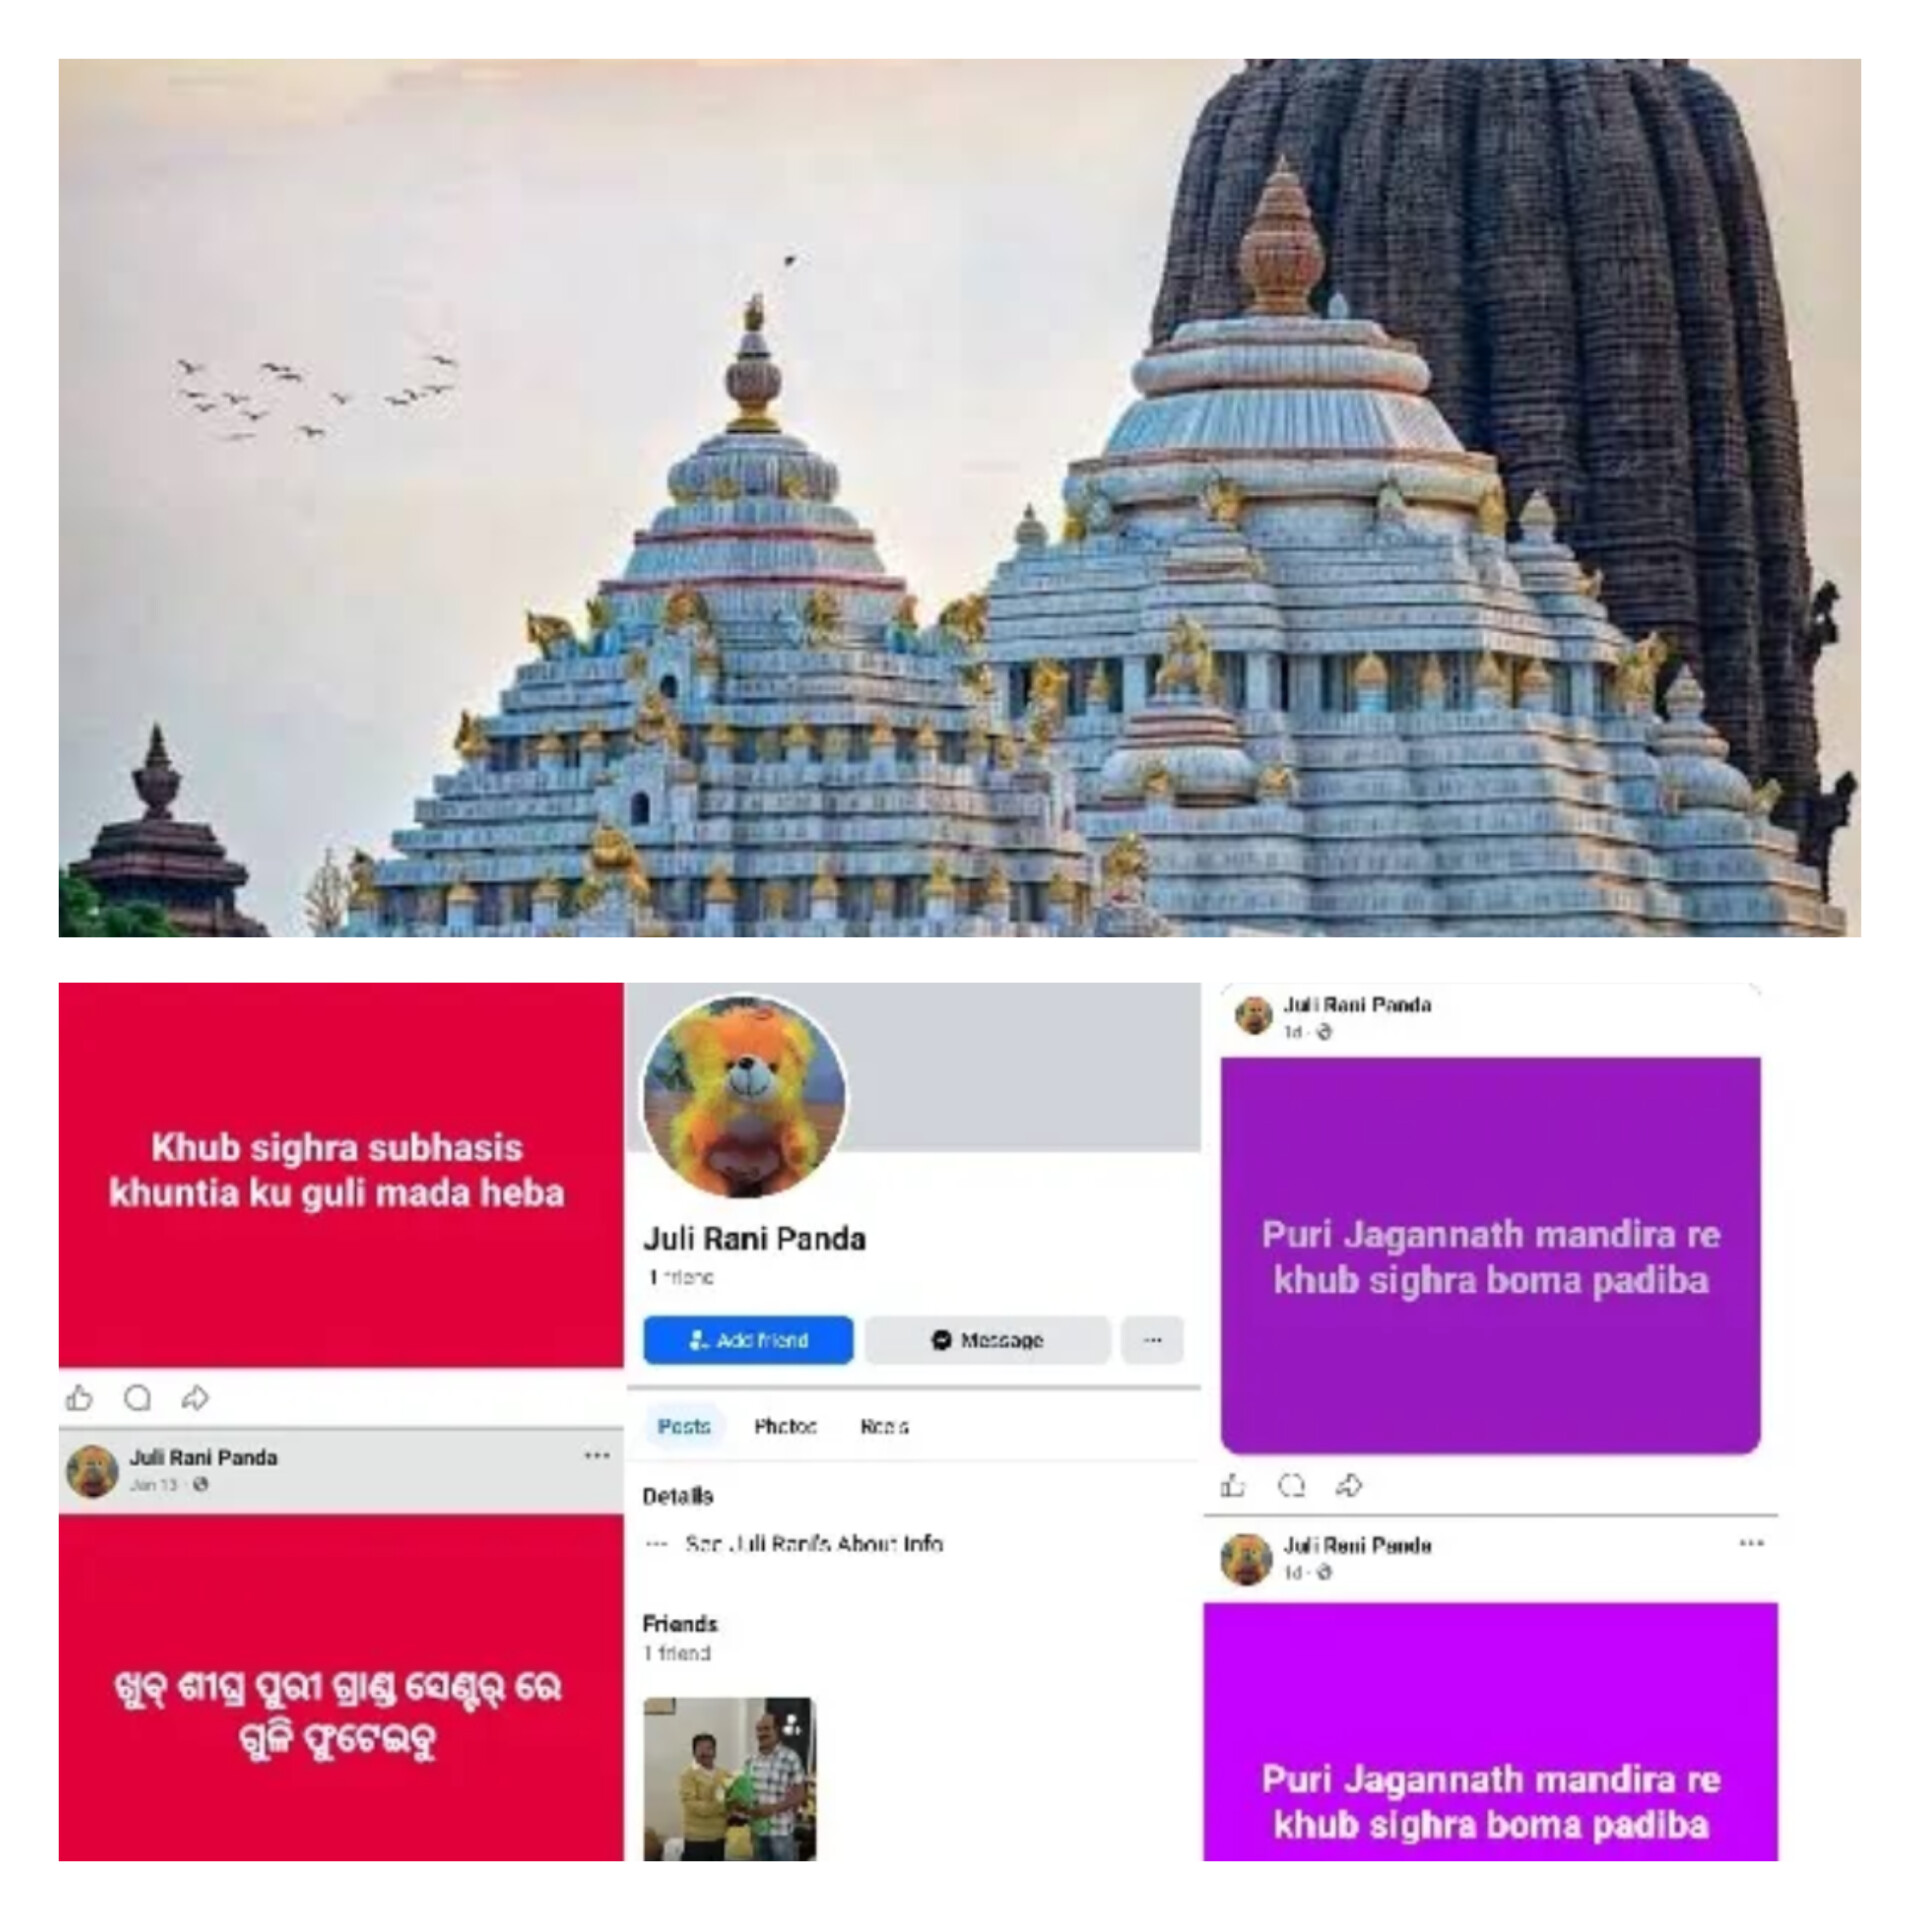This screenshot has height=1920, width=1920.
Task: Switch to the Posts tab
Action: point(684,1426)
